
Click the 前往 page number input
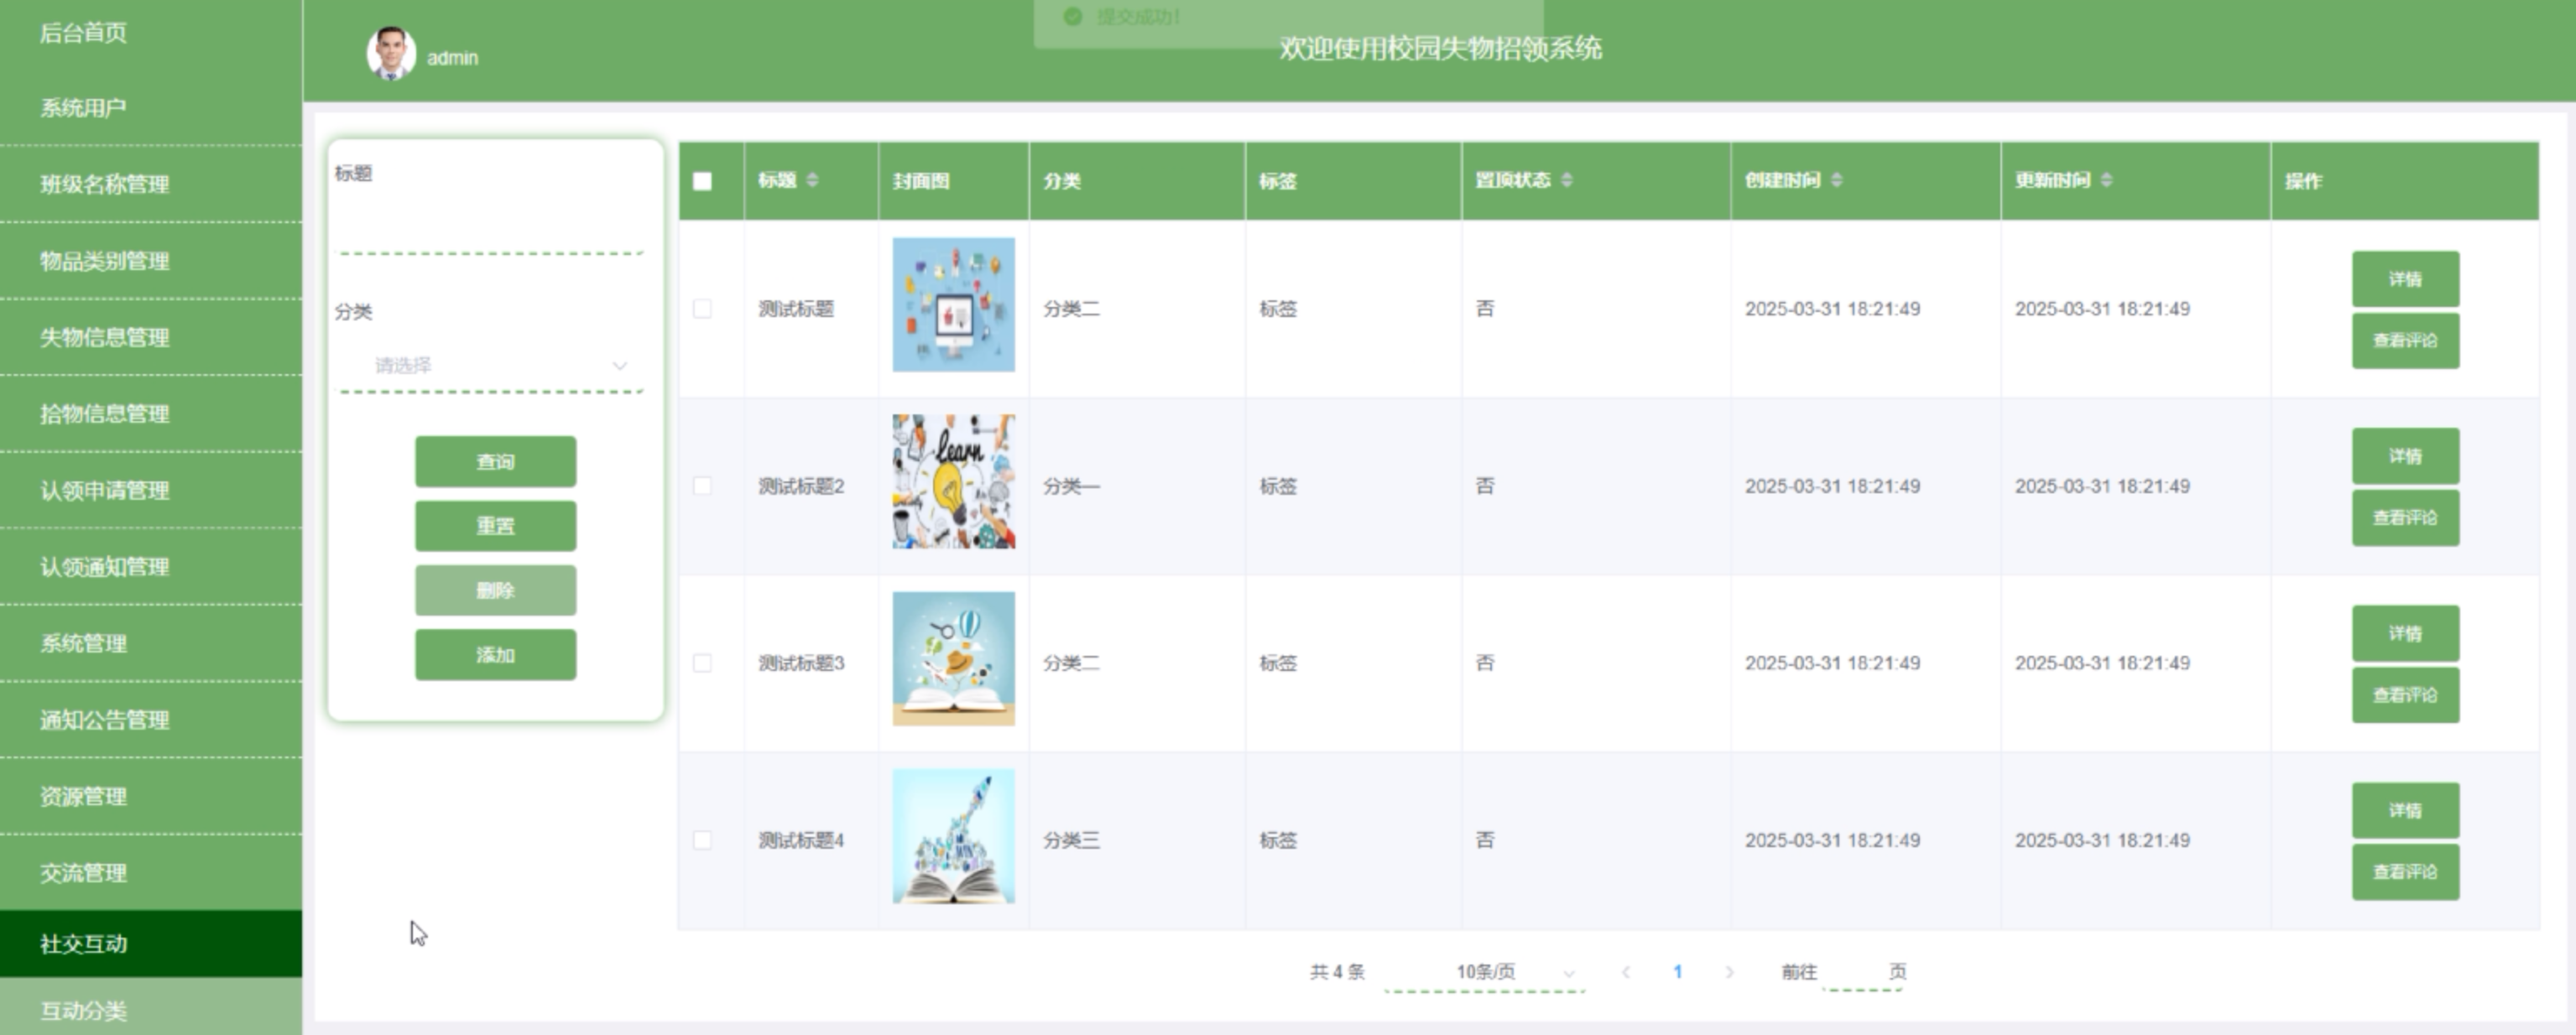point(1861,972)
